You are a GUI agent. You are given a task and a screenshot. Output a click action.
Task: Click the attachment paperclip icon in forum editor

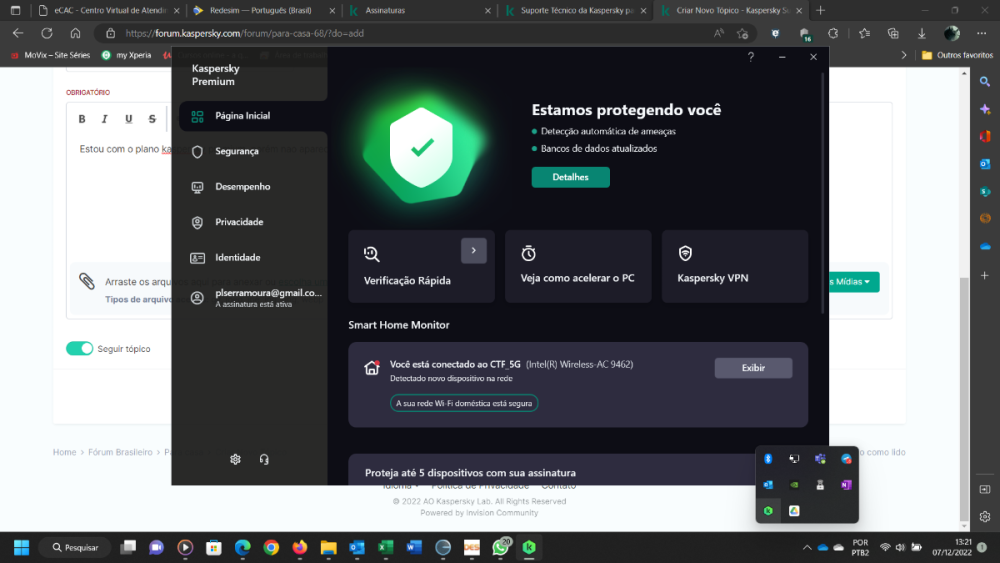click(87, 281)
